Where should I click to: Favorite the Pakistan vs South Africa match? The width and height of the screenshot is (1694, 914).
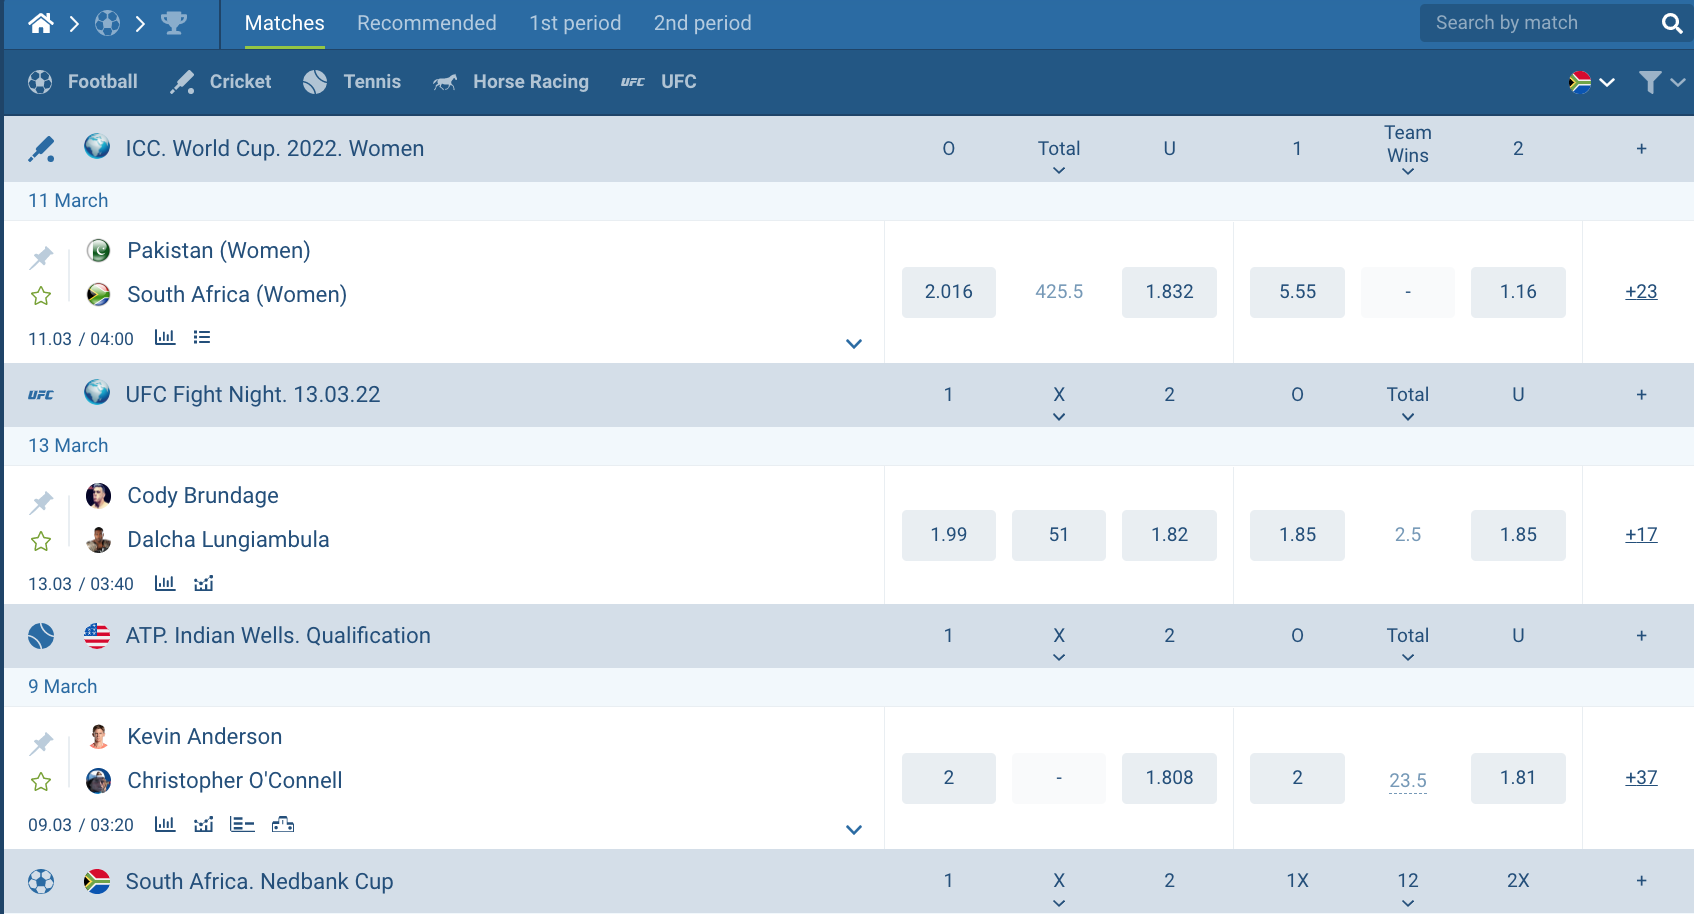pos(41,295)
